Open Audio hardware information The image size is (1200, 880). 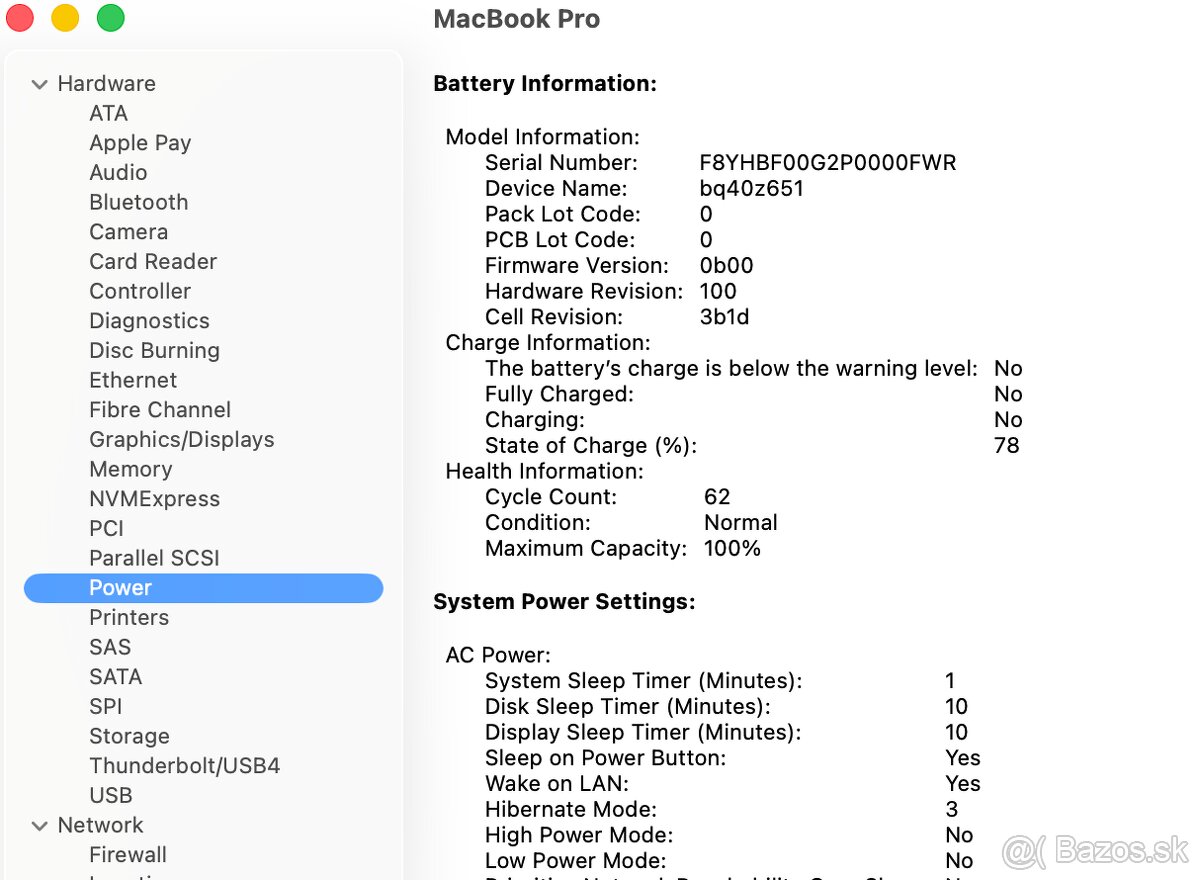tap(118, 172)
